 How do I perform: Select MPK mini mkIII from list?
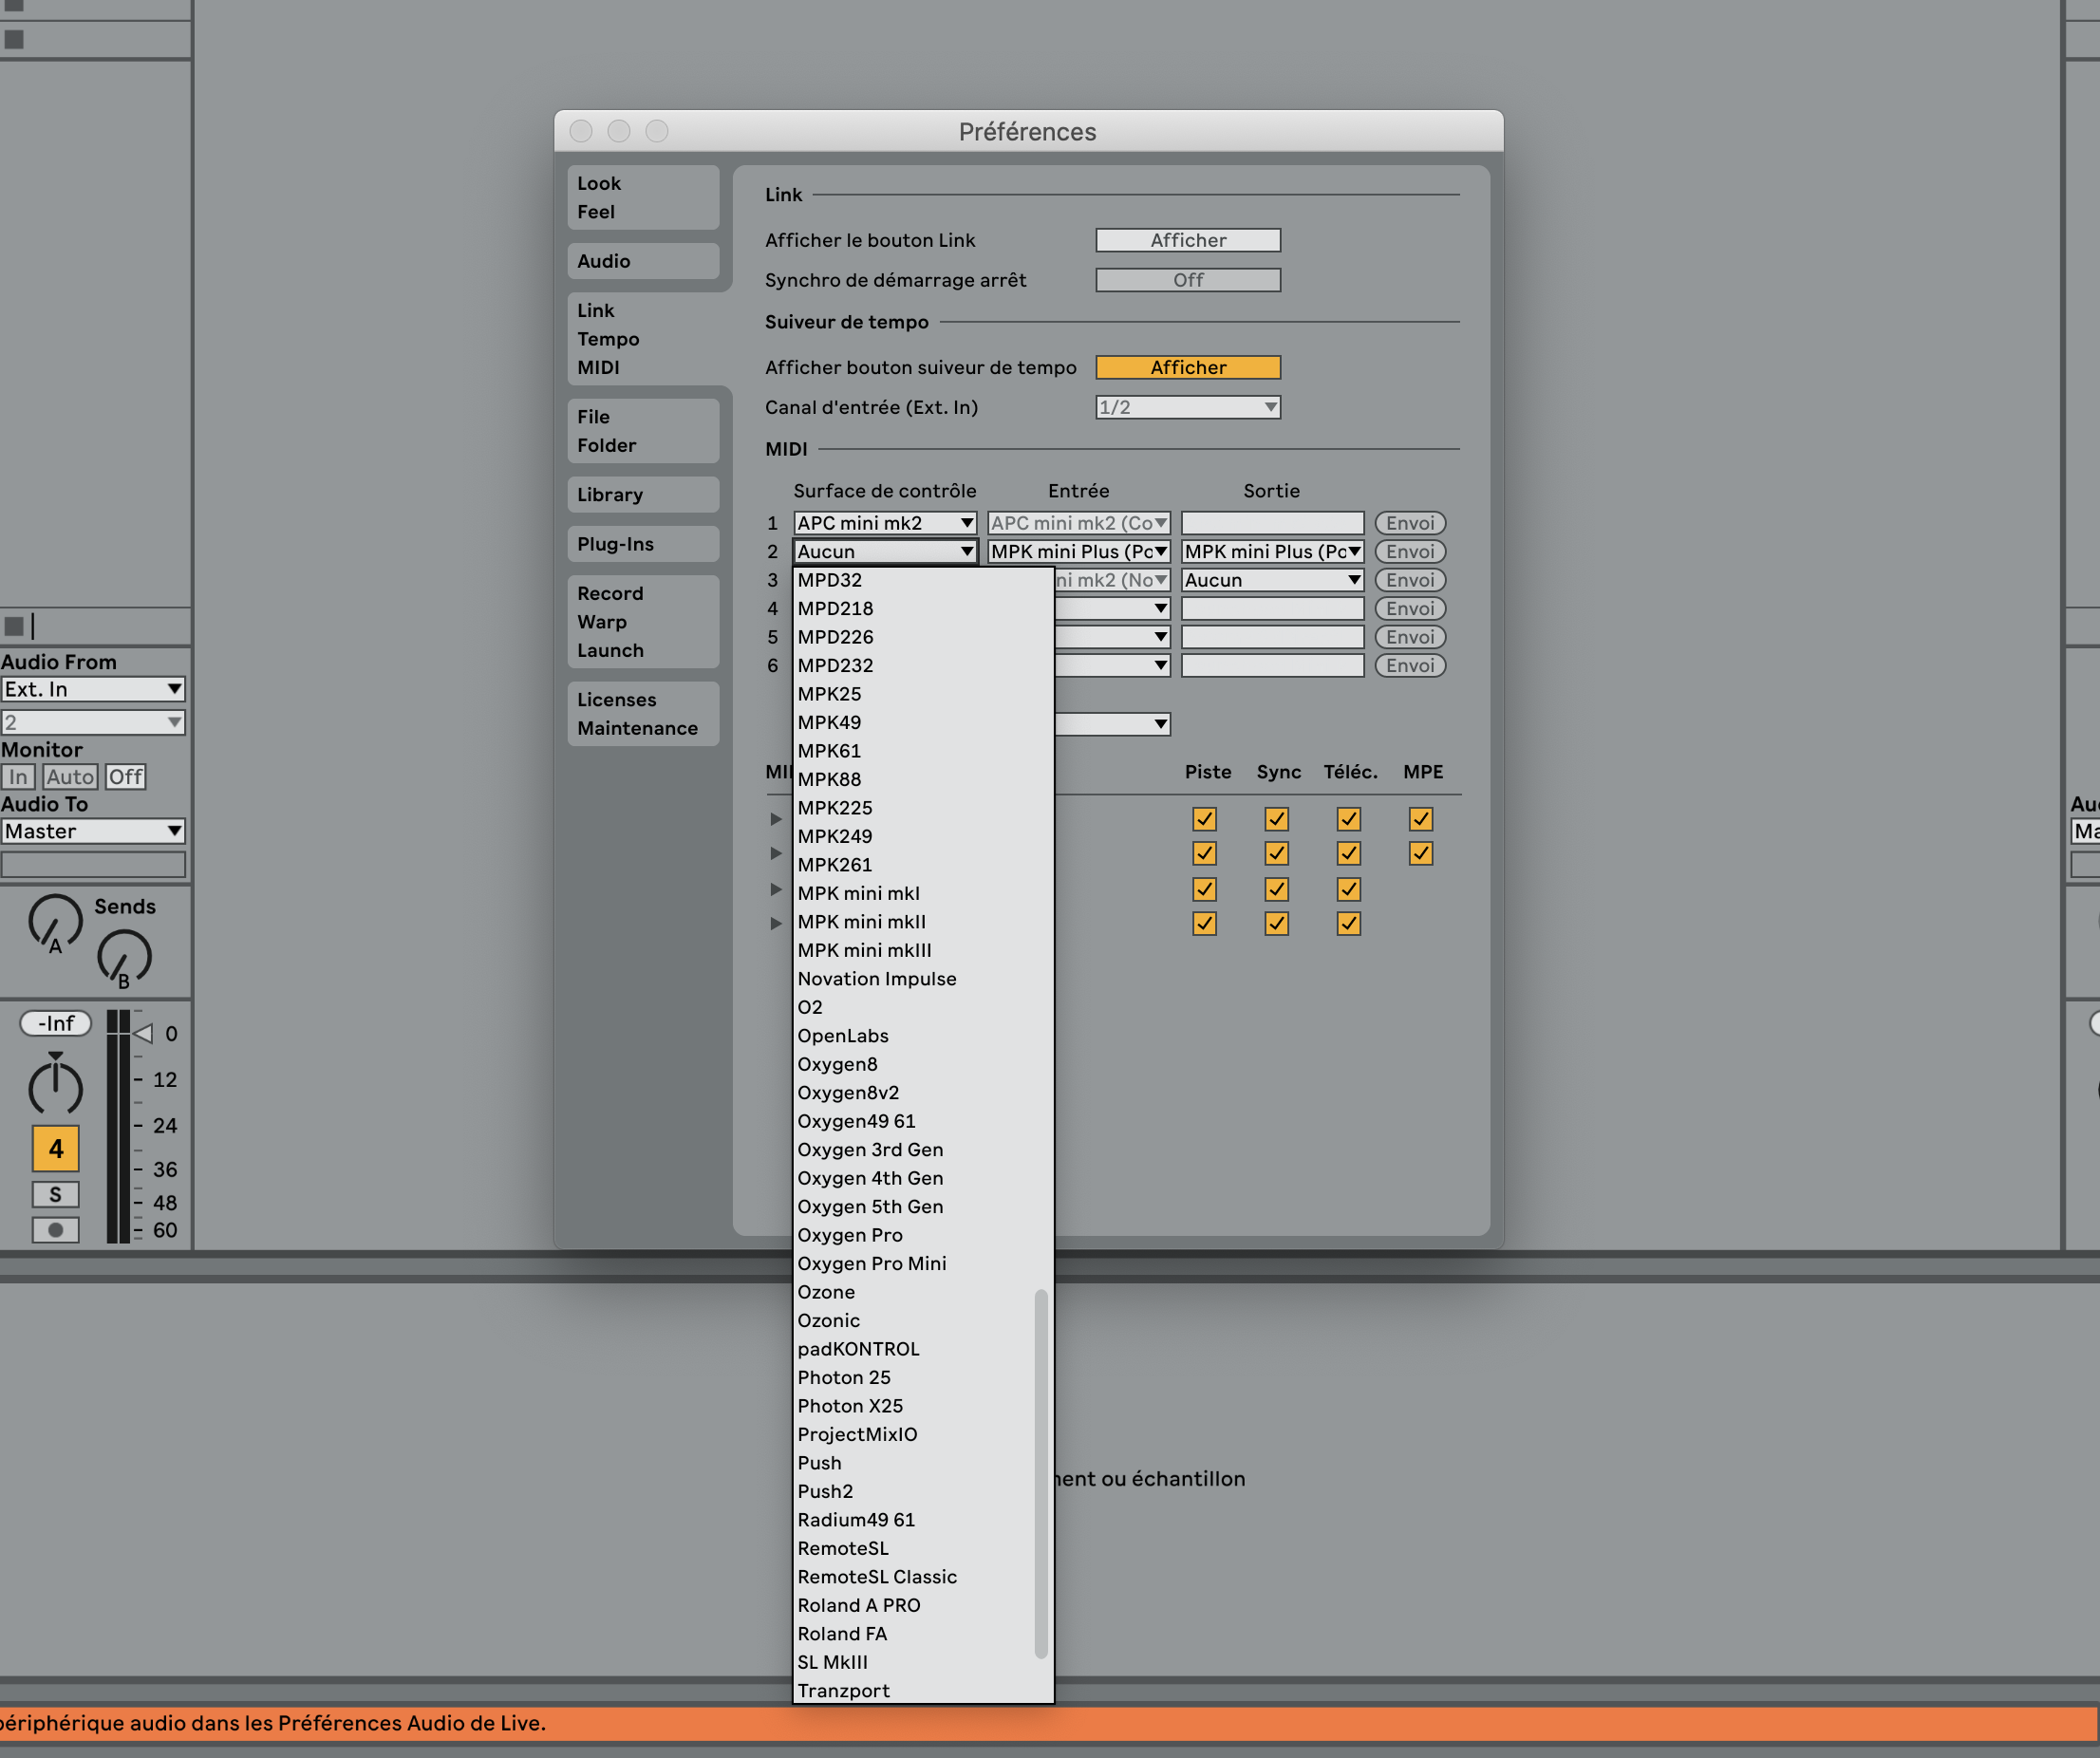click(x=864, y=950)
